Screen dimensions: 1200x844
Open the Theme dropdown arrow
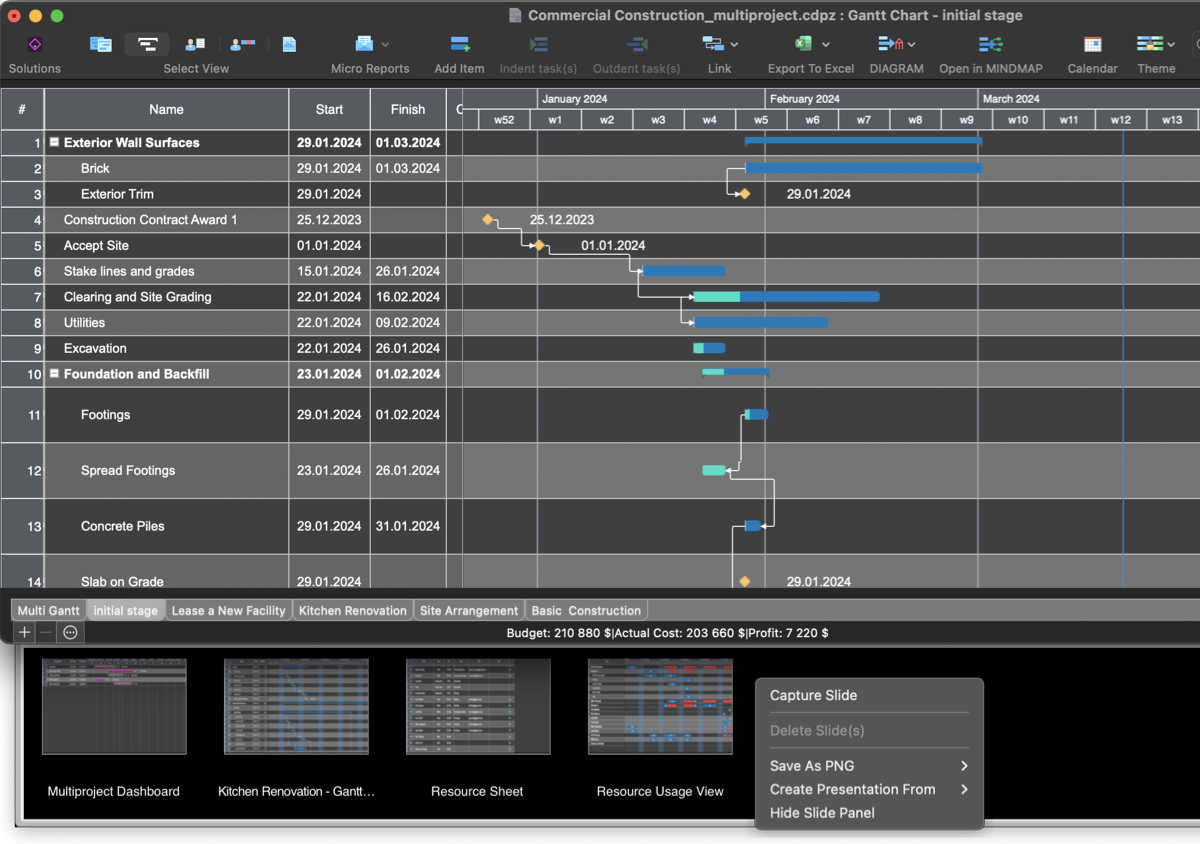(1173, 44)
